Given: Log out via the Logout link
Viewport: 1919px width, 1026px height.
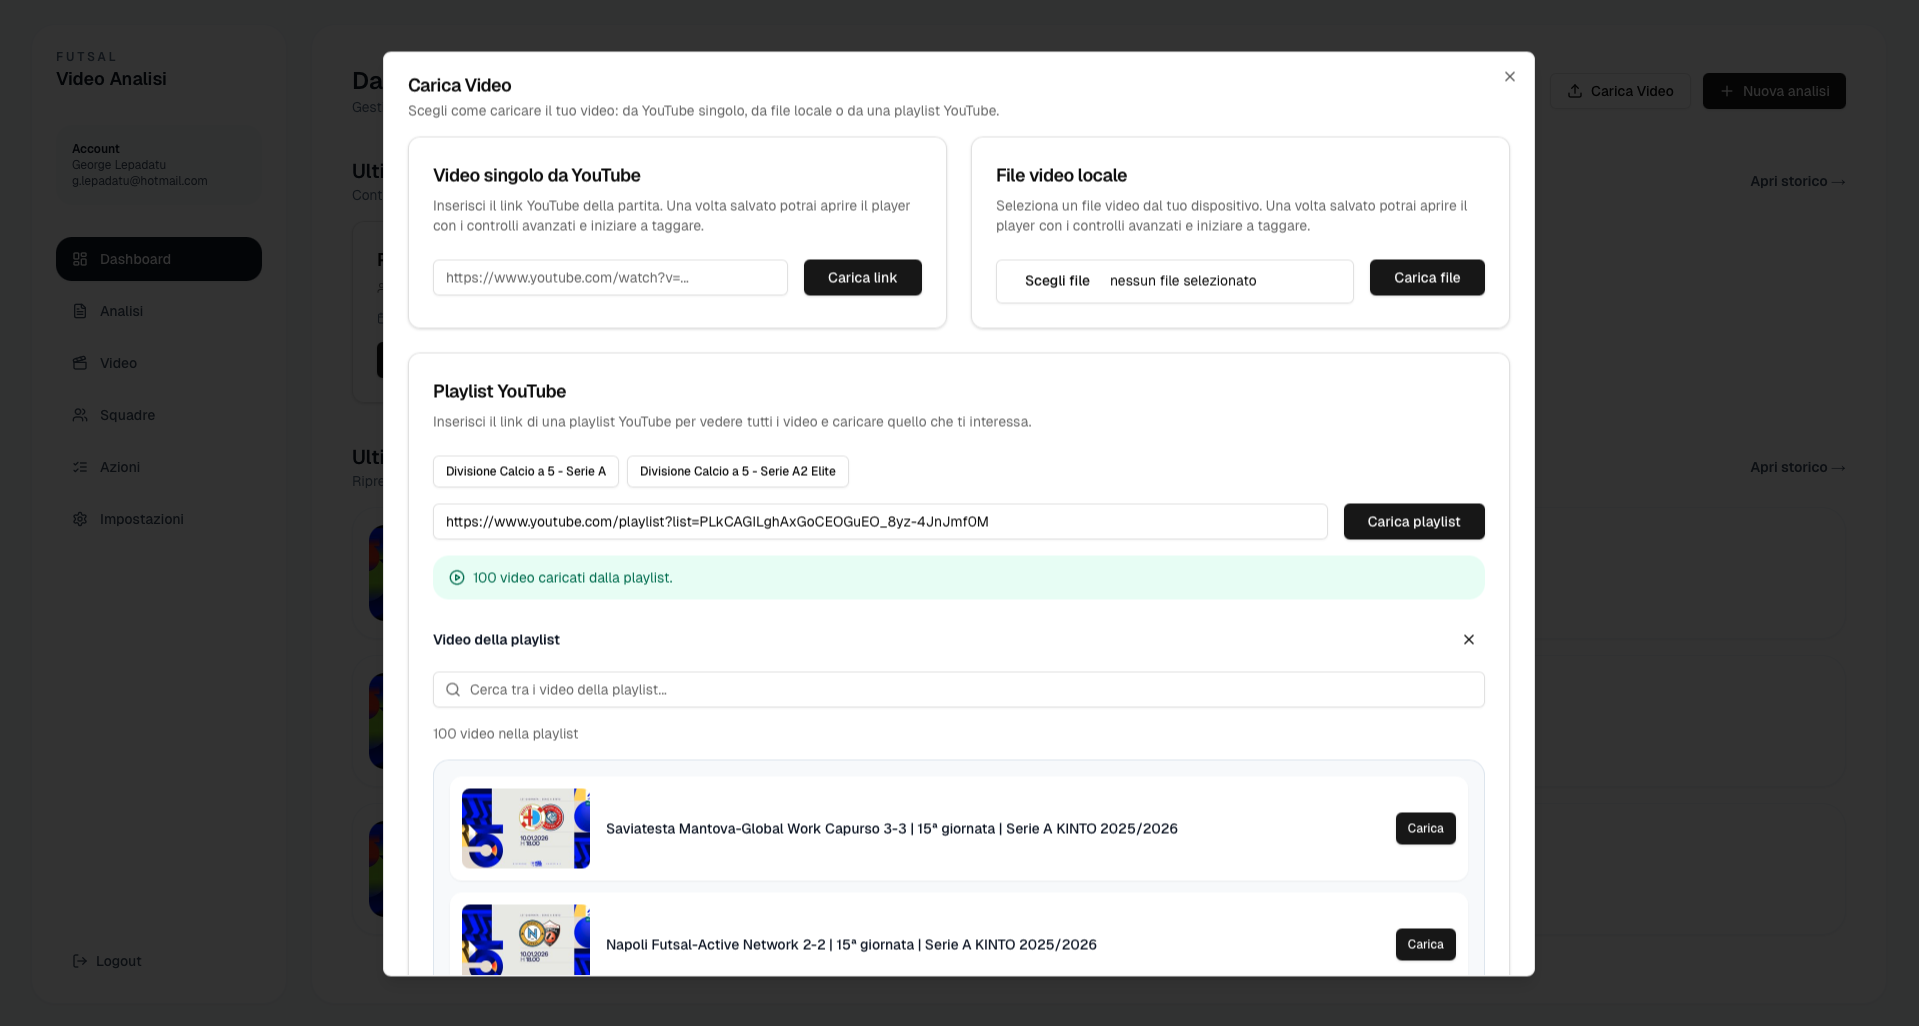Looking at the screenshot, I should (x=107, y=961).
